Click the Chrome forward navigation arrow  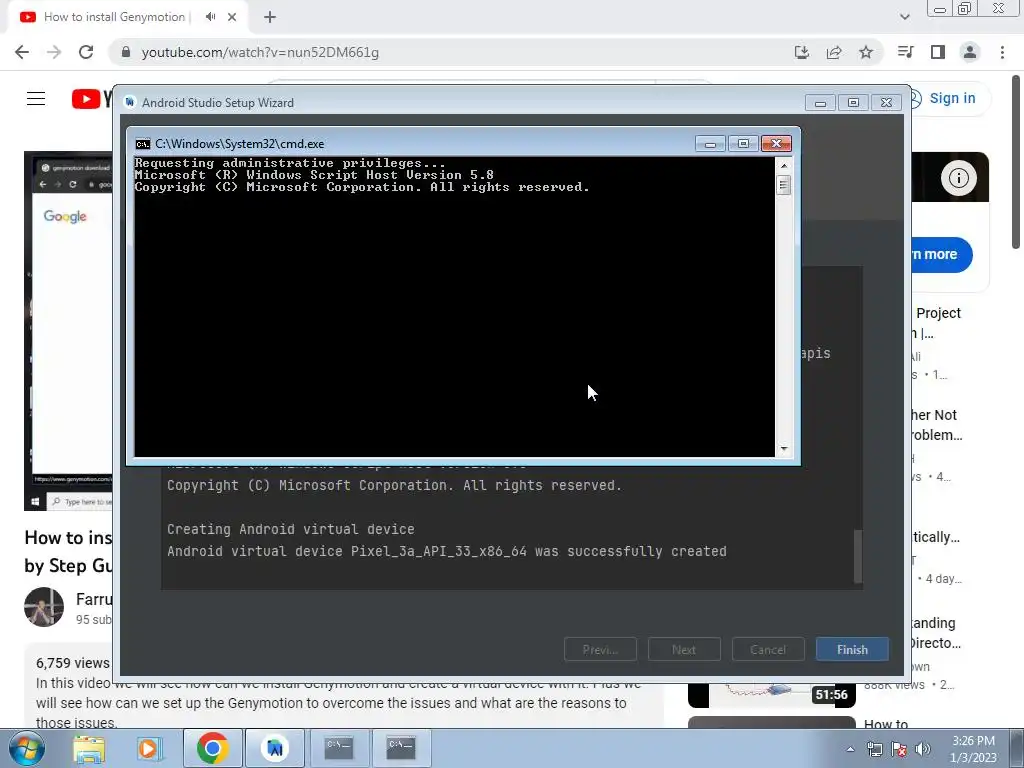[x=54, y=52]
